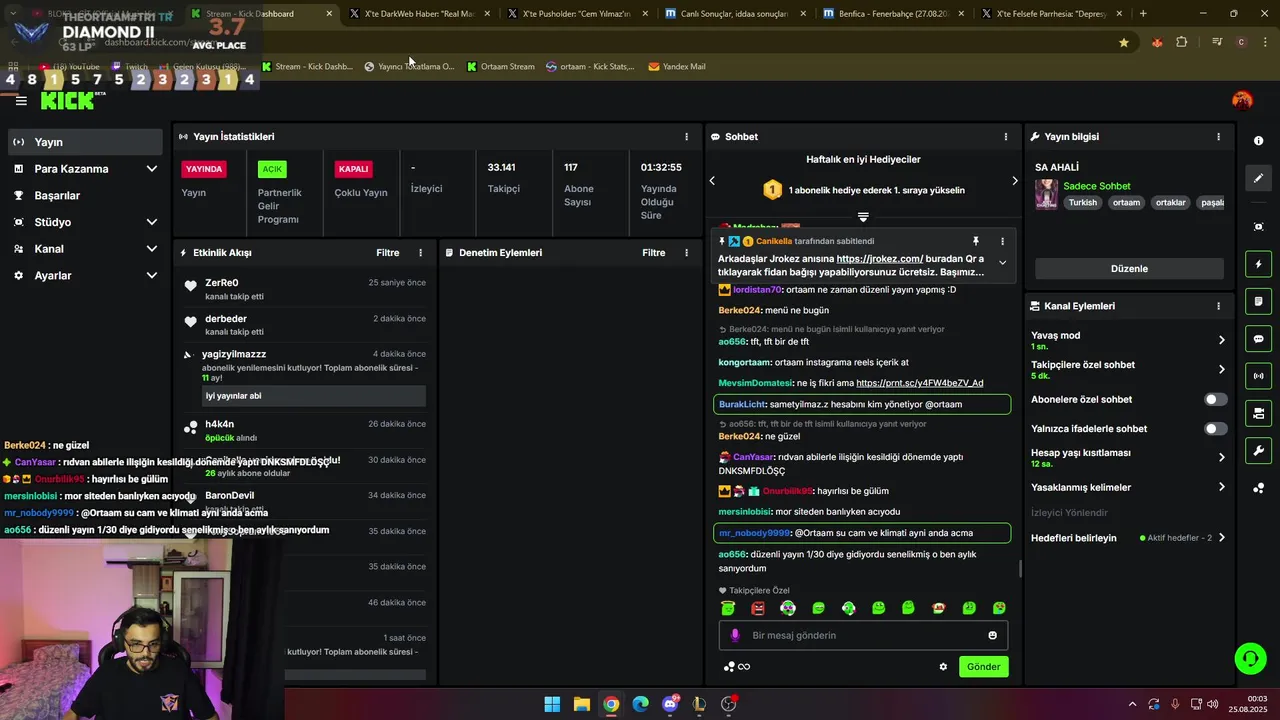Open new browser tab with plus button

(1143, 14)
